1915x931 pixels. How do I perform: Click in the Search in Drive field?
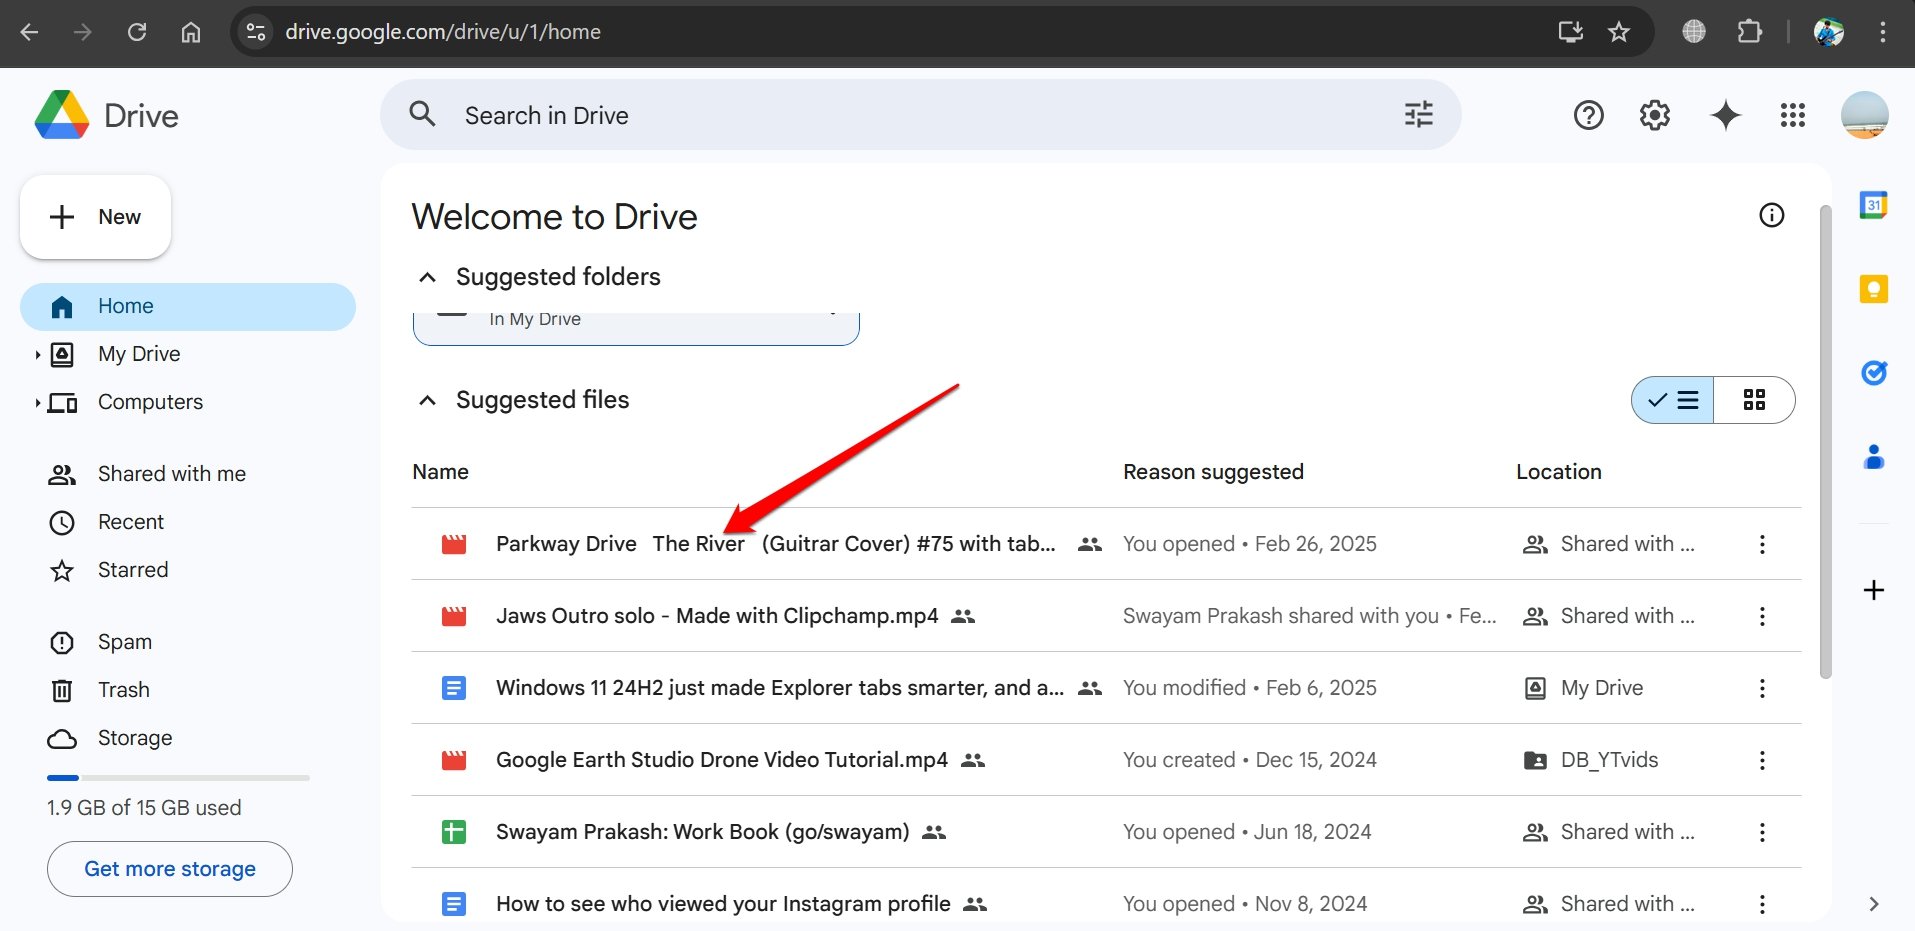(x=920, y=115)
